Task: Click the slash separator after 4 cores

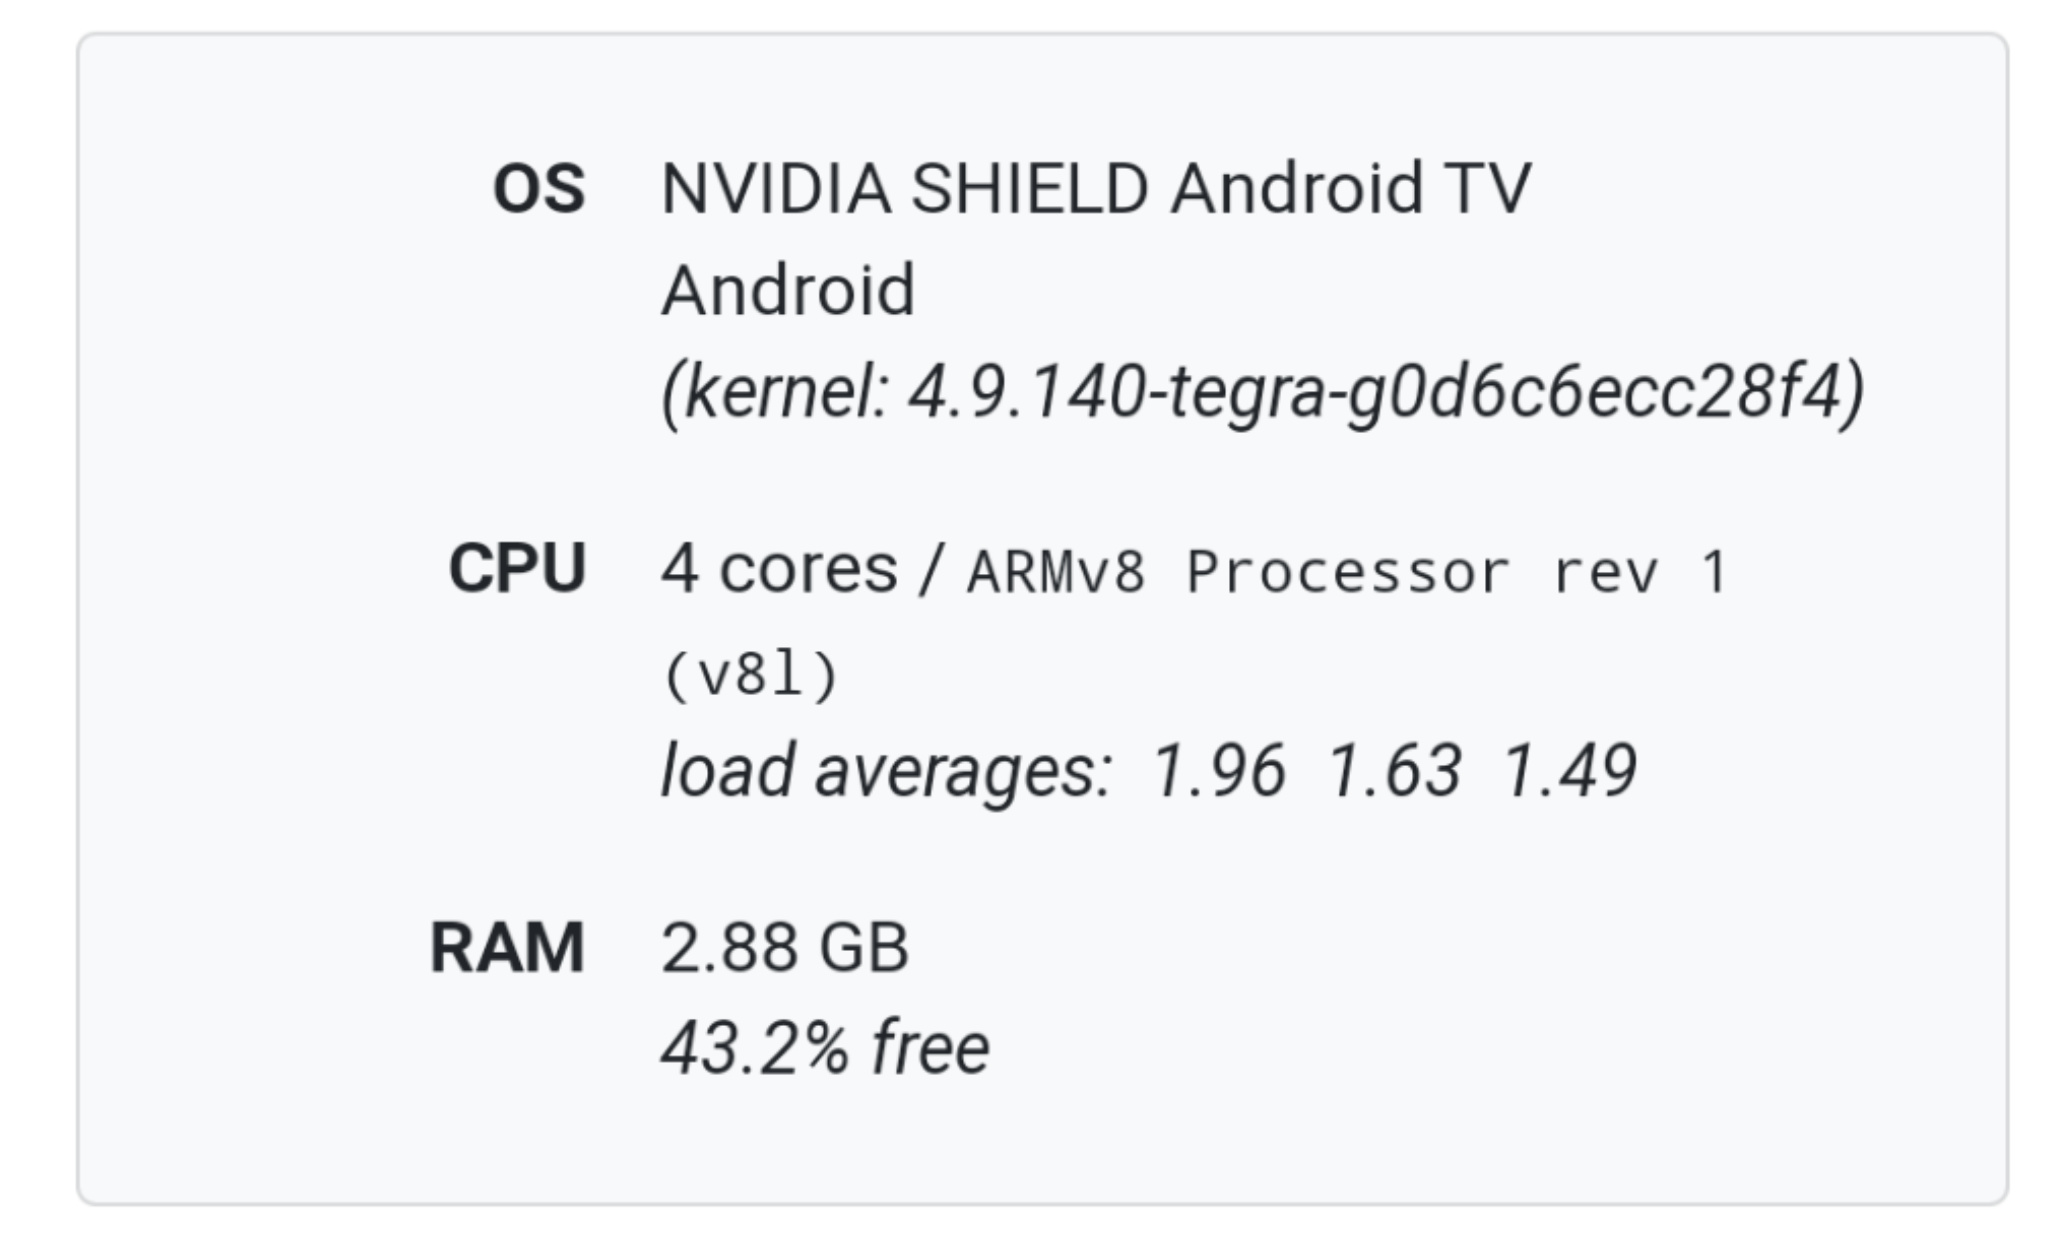Action: (931, 571)
